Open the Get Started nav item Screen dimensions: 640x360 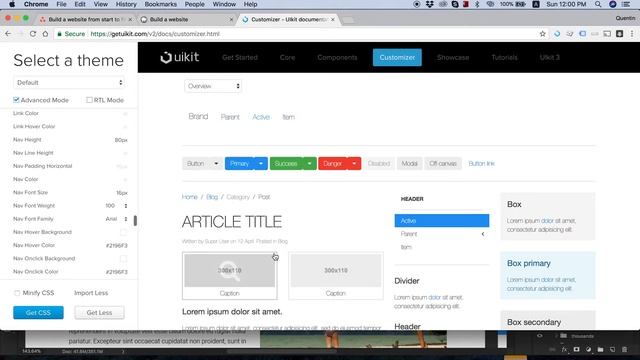pos(240,58)
